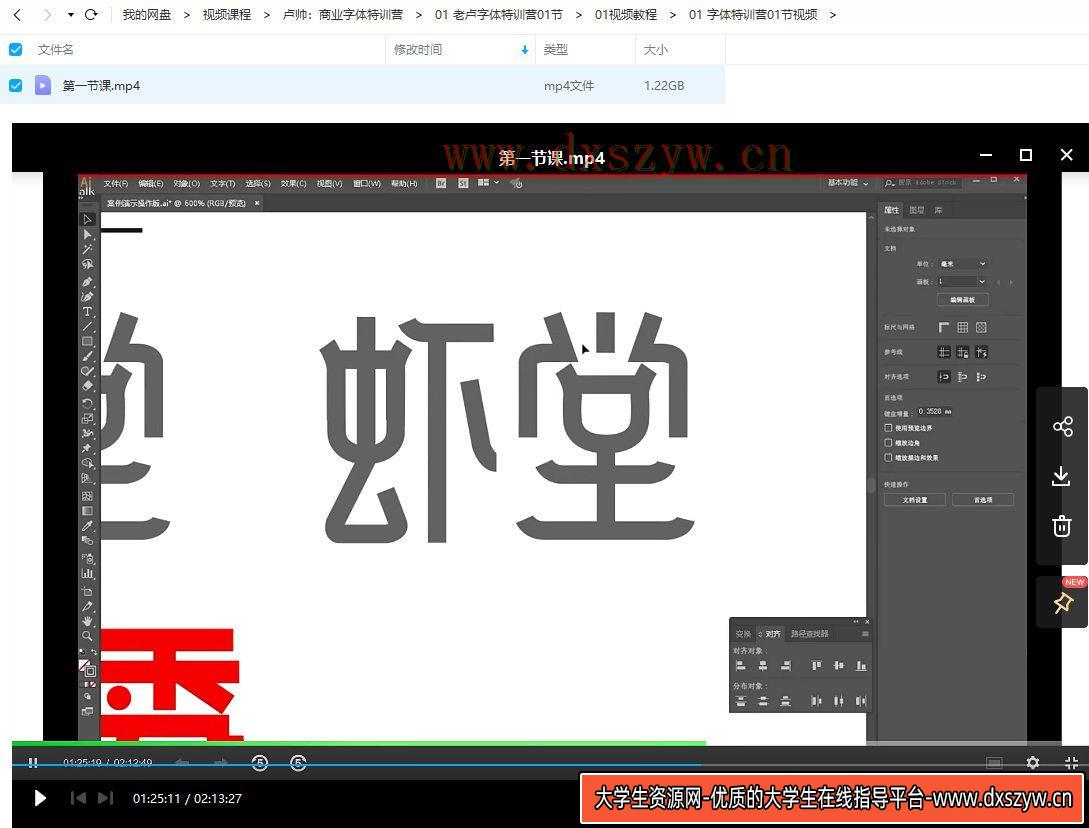Select the Eyedropper tool
The image size is (1089, 828).
[88, 526]
